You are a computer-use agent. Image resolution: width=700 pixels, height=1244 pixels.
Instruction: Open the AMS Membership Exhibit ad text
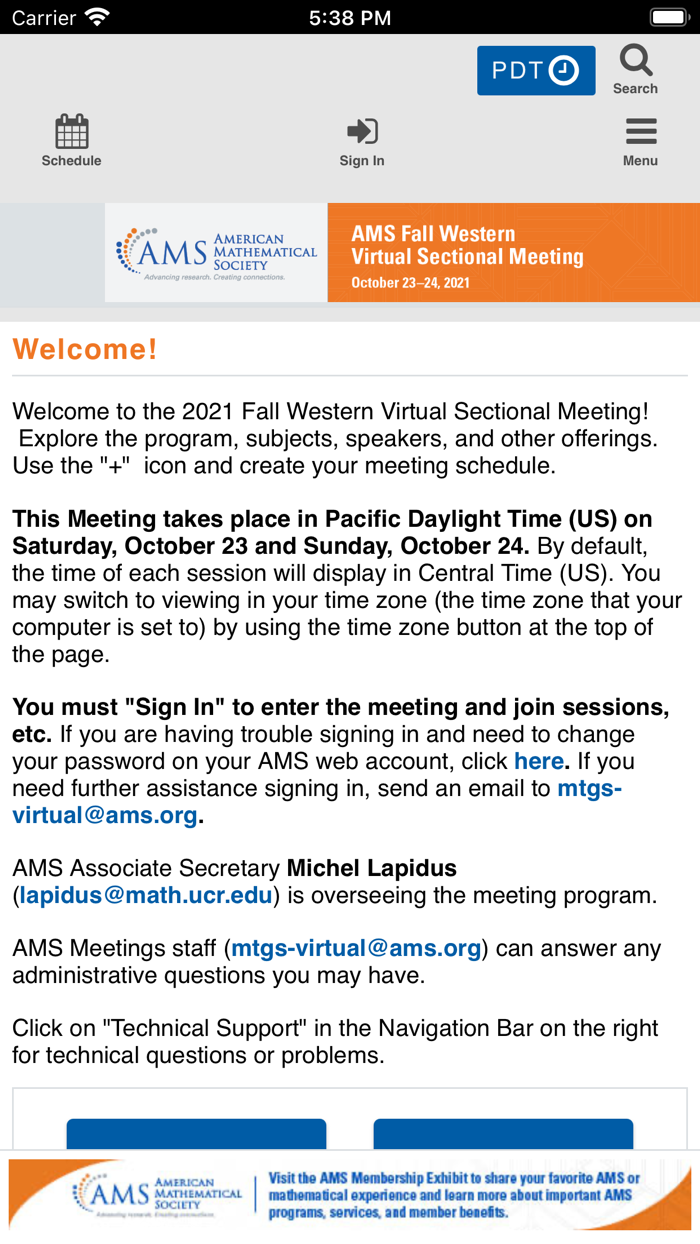[x=455, y=1195]
